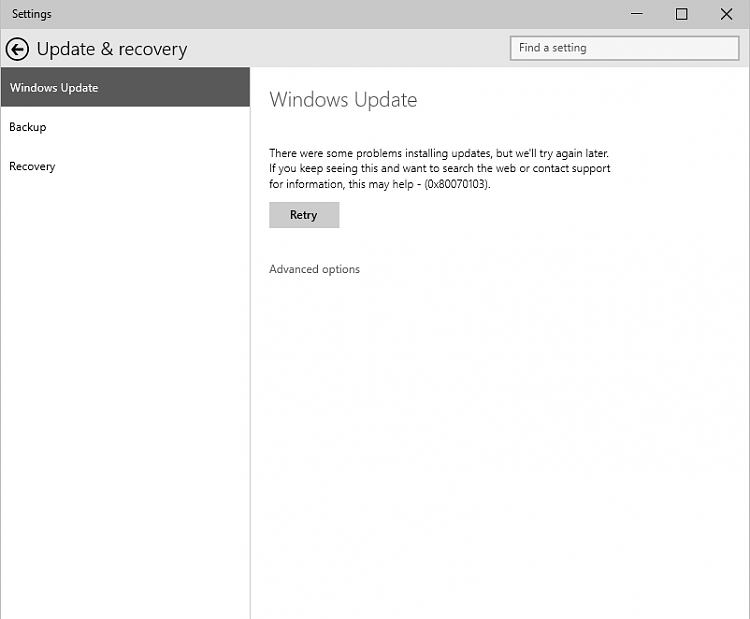Screen dimensions: 750x619
Task: Open the Backup section
Action: pyautogui.click(x=125, y=127)
